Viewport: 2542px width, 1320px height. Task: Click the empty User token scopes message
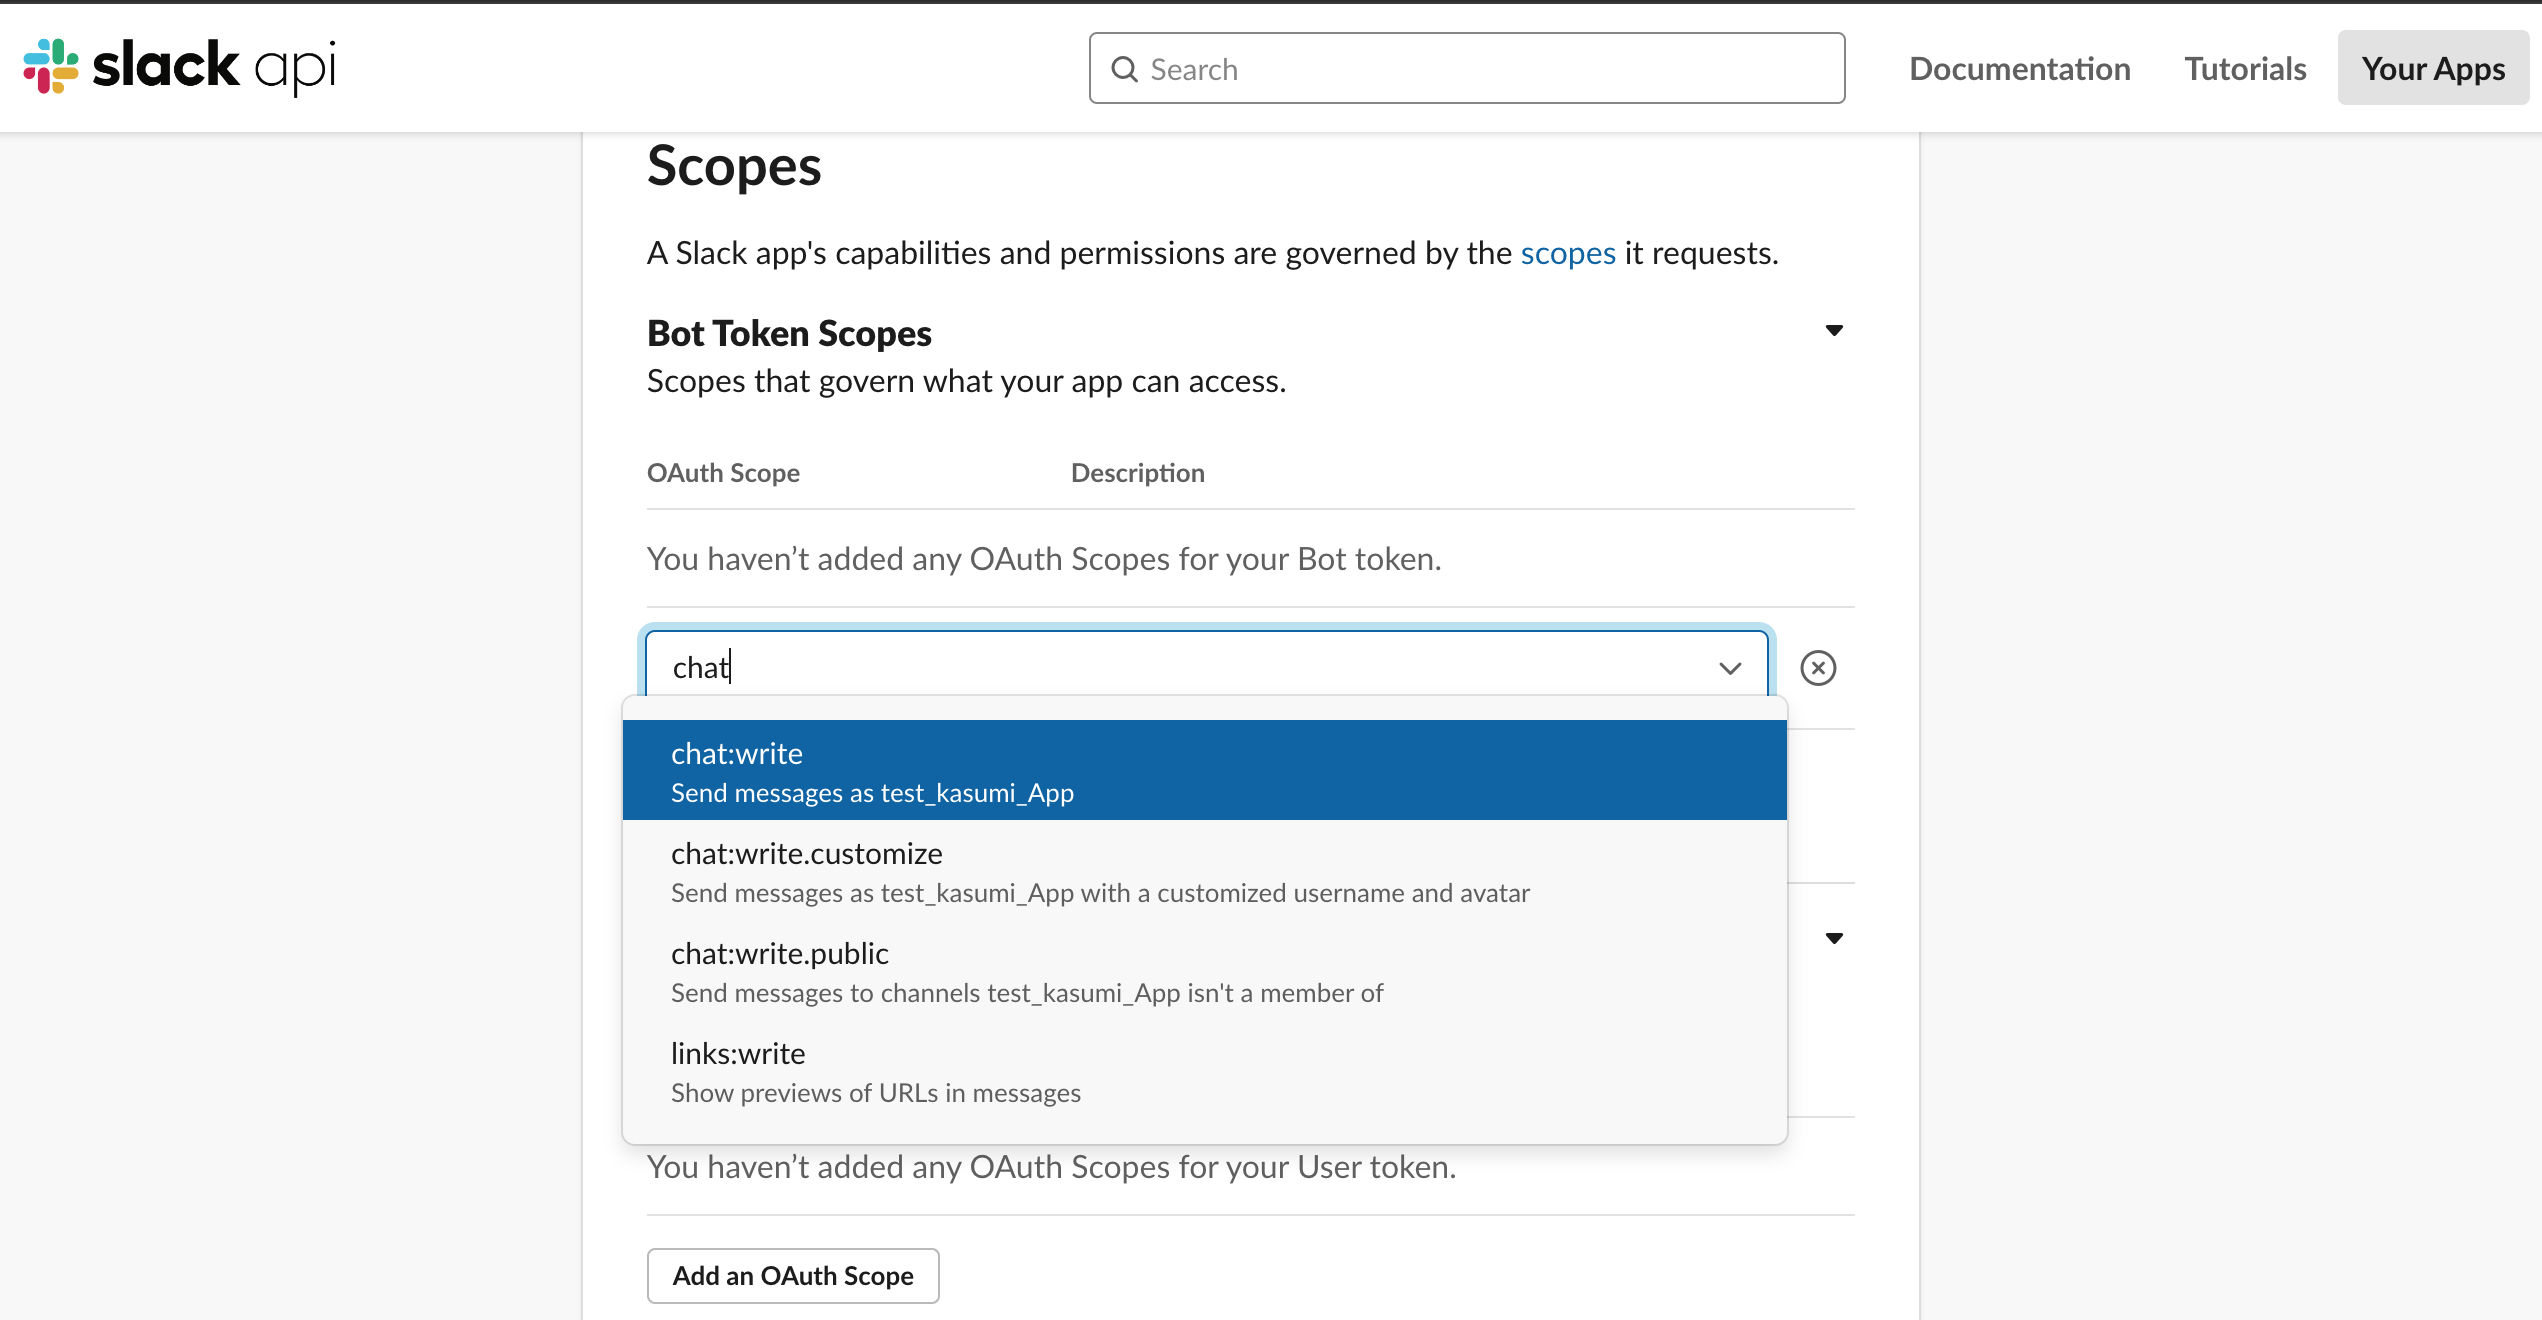tap(1051, 1166)
